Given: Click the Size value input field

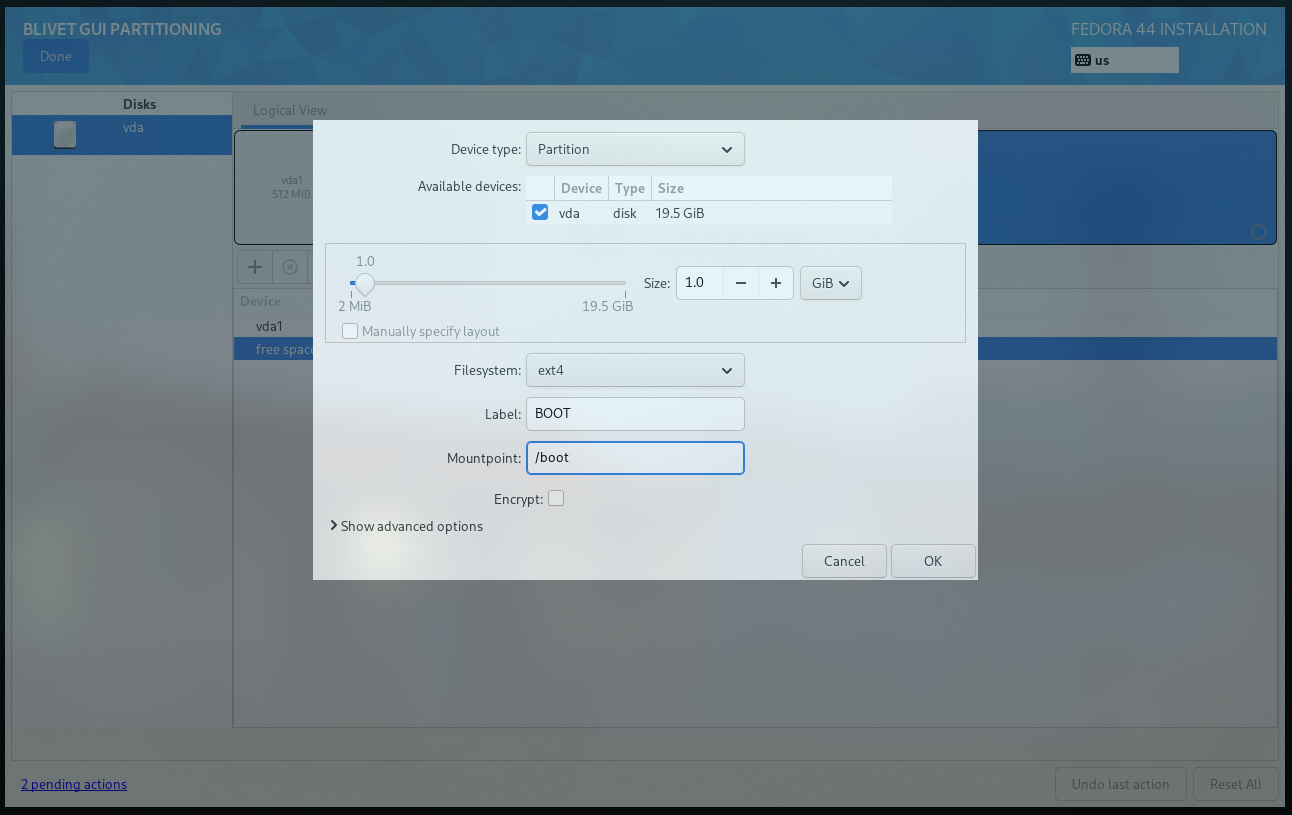Looking at the screenshot, I should [700, 283].
